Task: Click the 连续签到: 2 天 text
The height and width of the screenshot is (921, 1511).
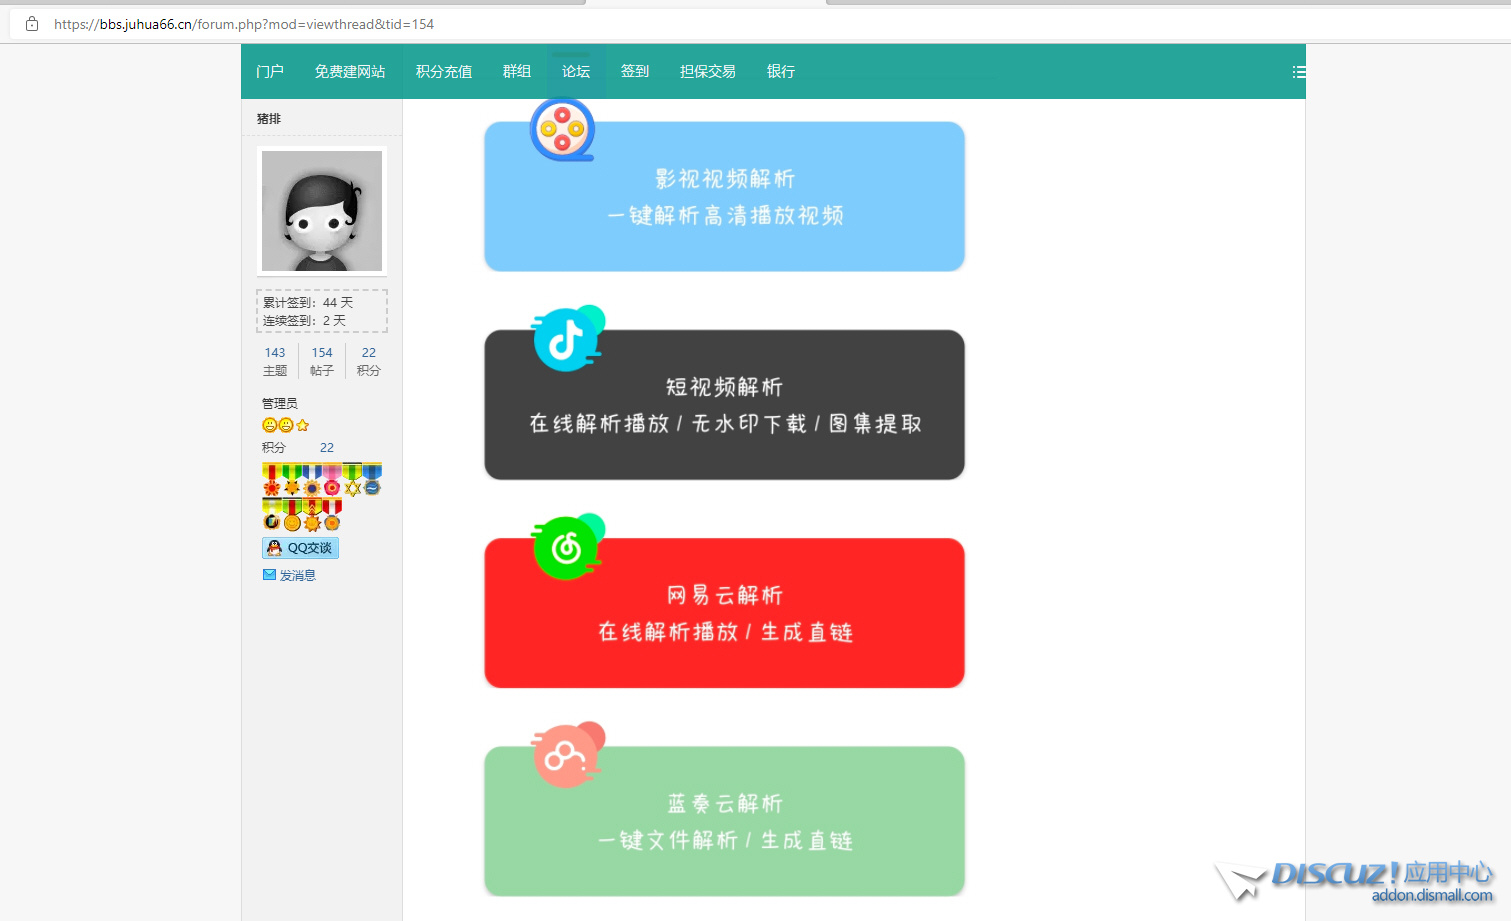Action: click(x=304, y=320)
